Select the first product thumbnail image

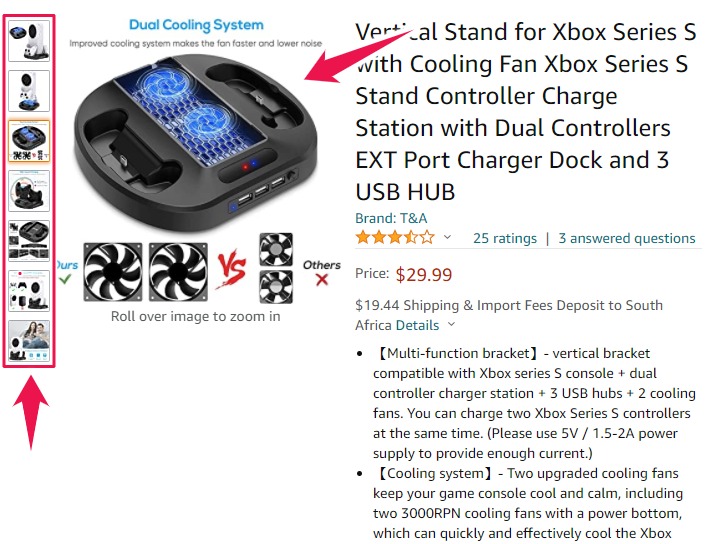pos(29,41)
